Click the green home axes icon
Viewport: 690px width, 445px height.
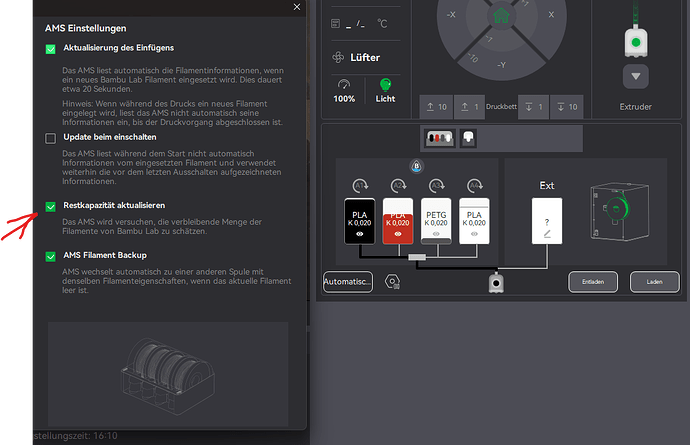coord(501,15)
